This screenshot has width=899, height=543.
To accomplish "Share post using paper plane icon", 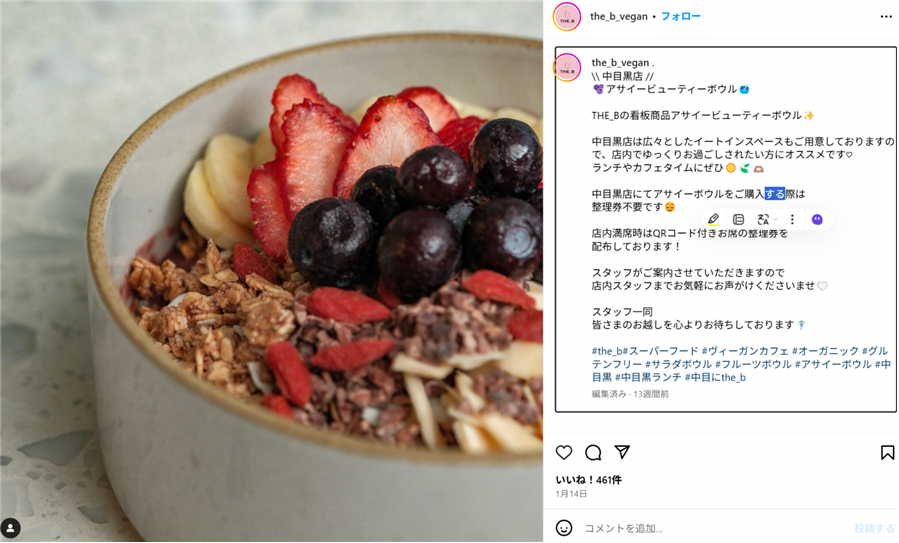I will click(x=622, y=452).
